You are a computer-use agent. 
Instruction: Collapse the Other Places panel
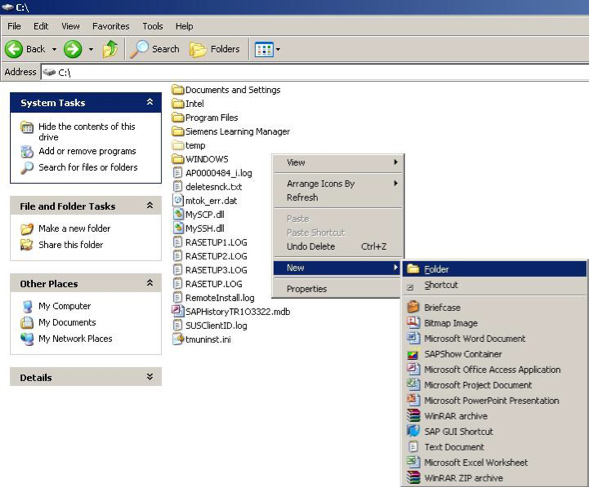pos(150,283)
